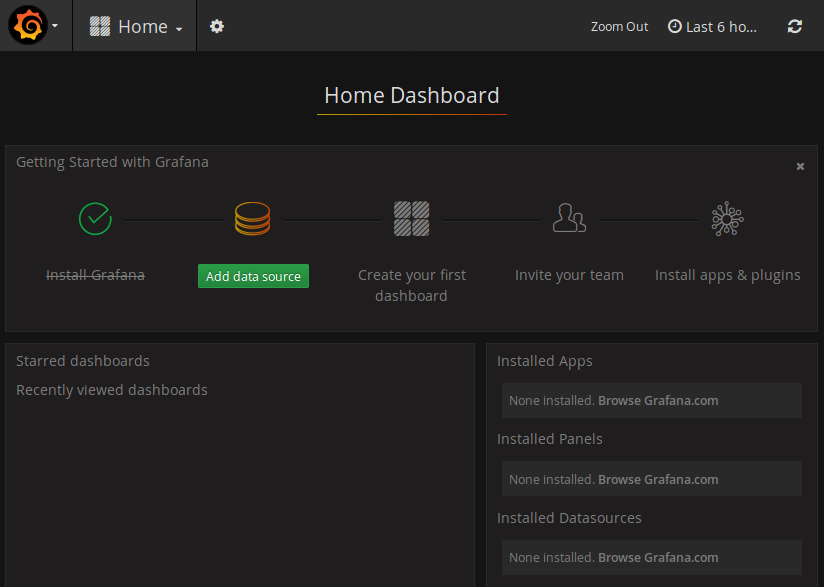Click the Invite your team users icon
The height and width of the screenshot is (587, 824).
tap(569, 218)
